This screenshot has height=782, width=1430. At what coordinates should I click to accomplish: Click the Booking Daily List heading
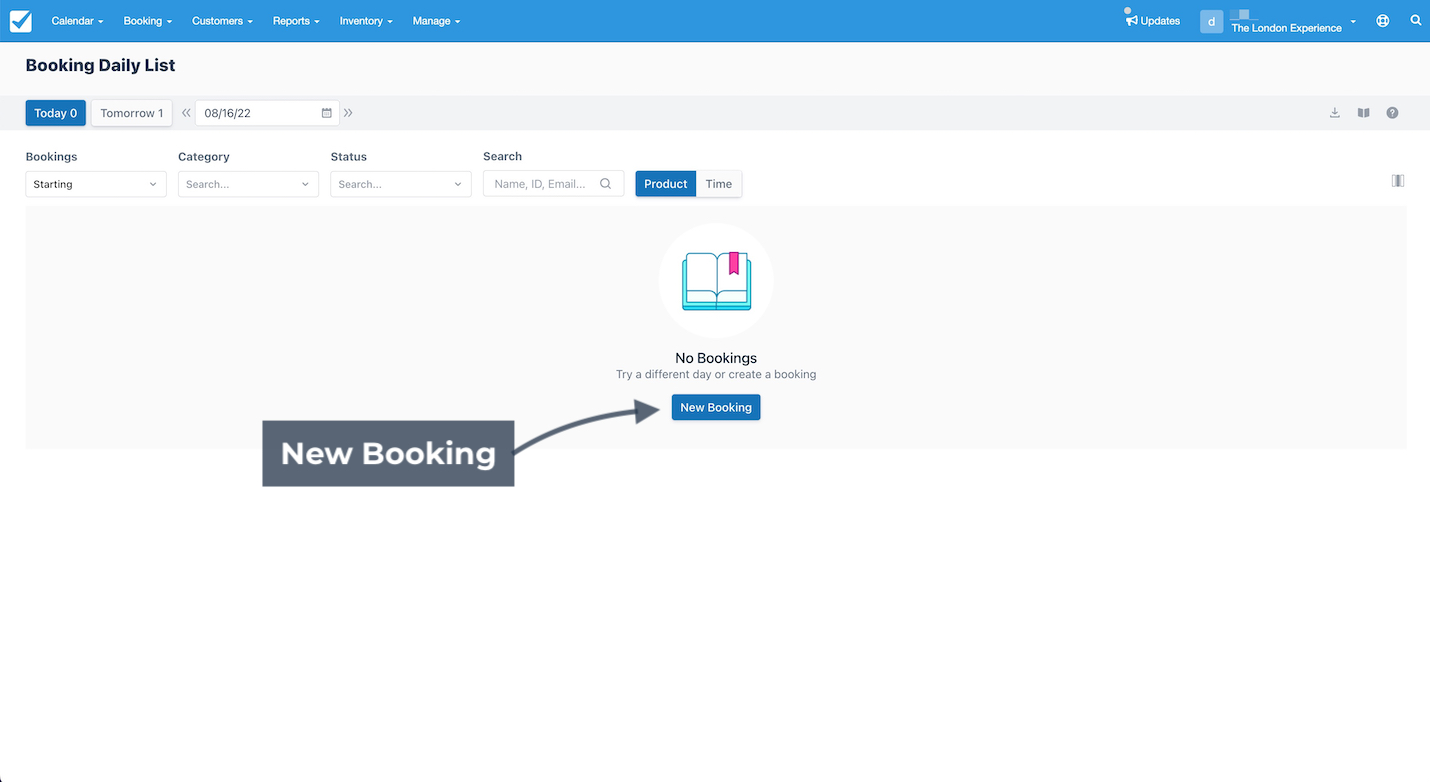(x=100, y=65)
